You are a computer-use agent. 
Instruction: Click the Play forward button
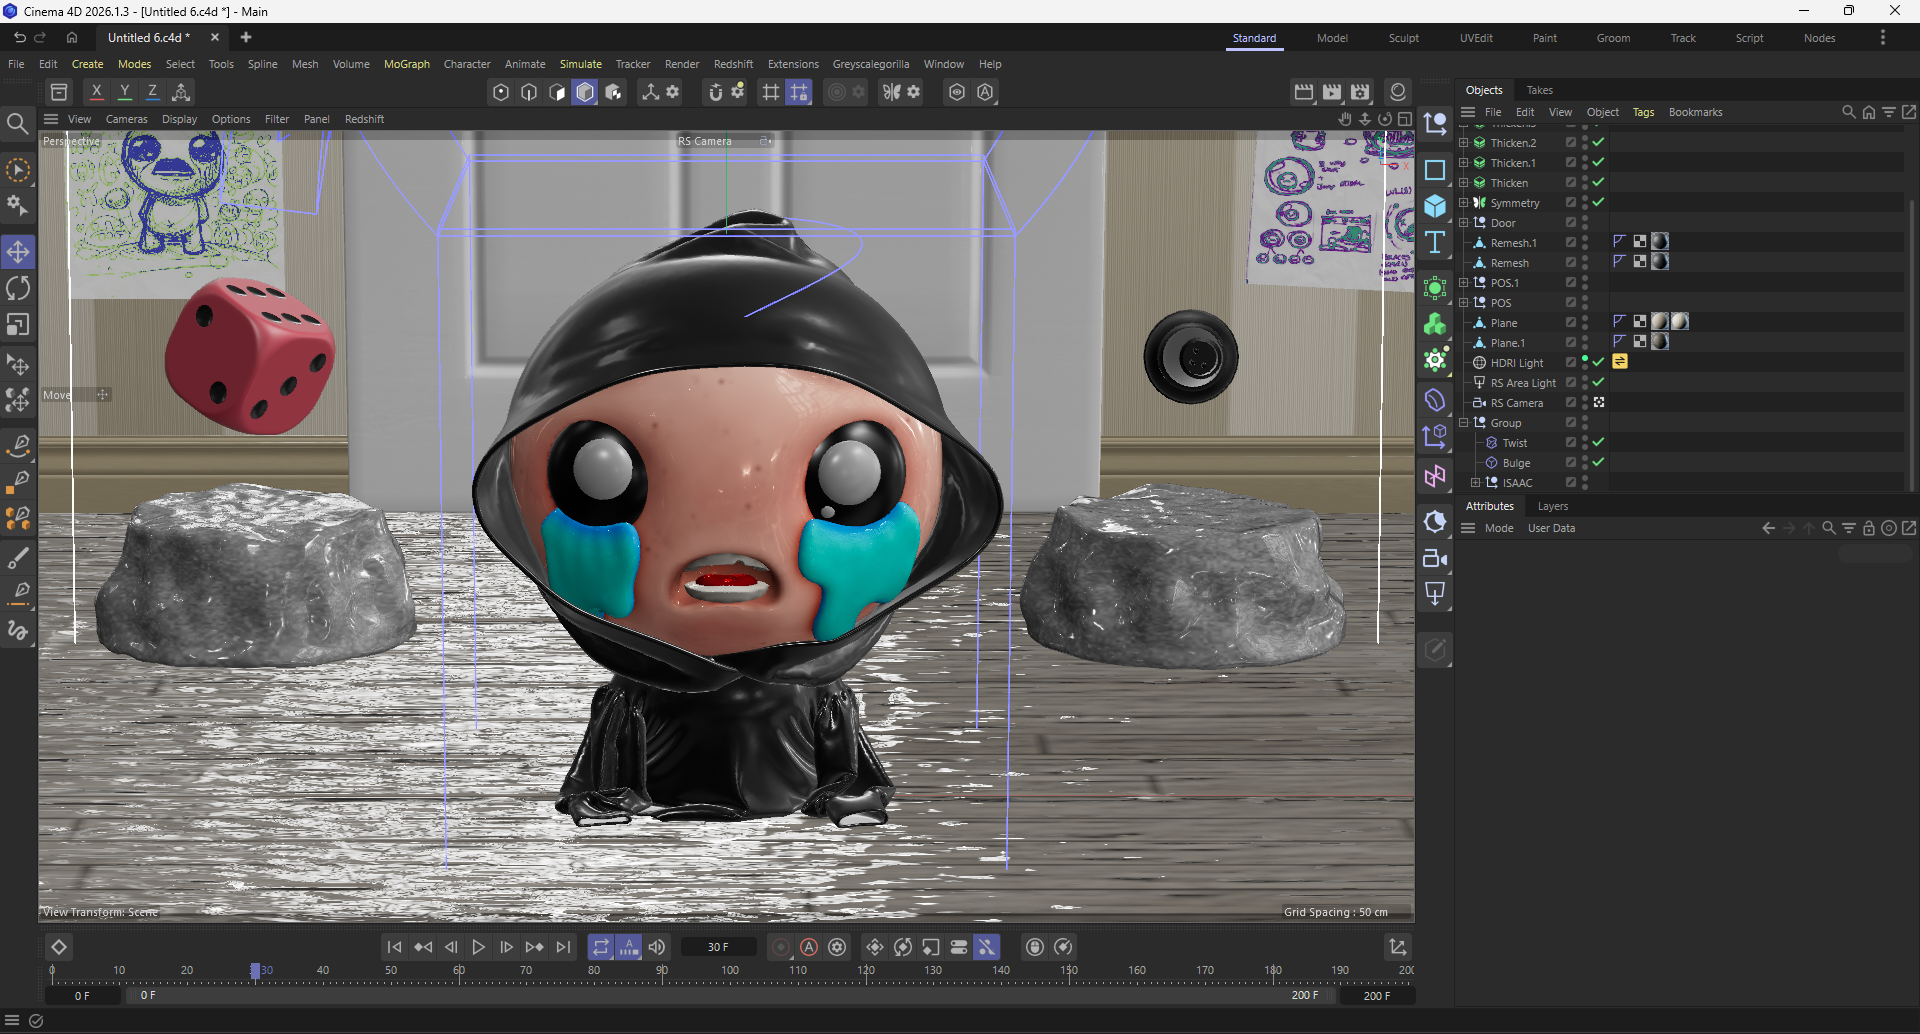pos(478,947)
